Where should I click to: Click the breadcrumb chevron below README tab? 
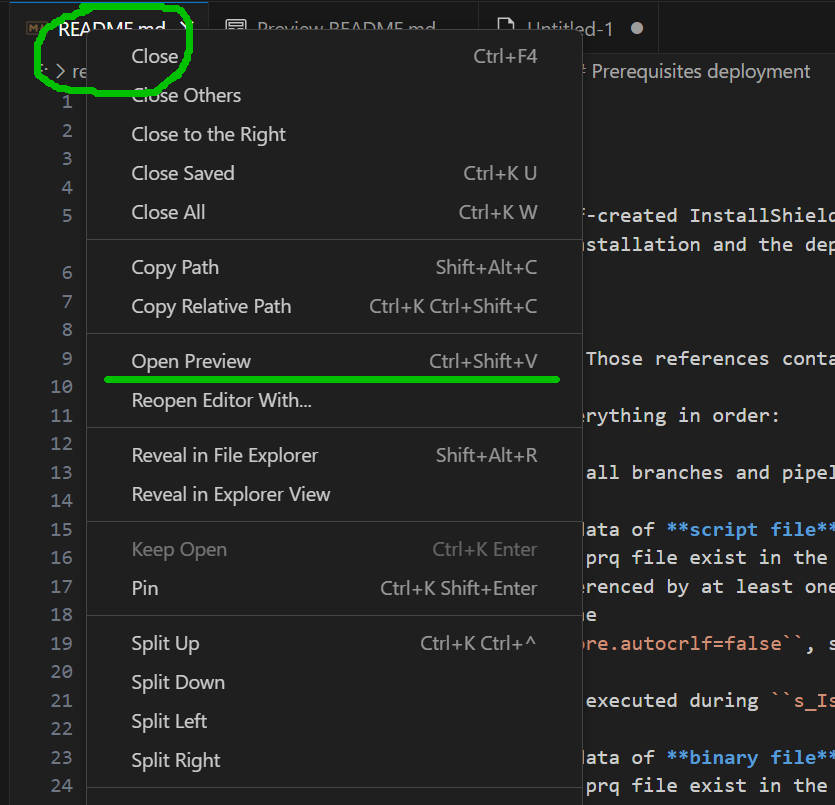(x=61, y=71)
